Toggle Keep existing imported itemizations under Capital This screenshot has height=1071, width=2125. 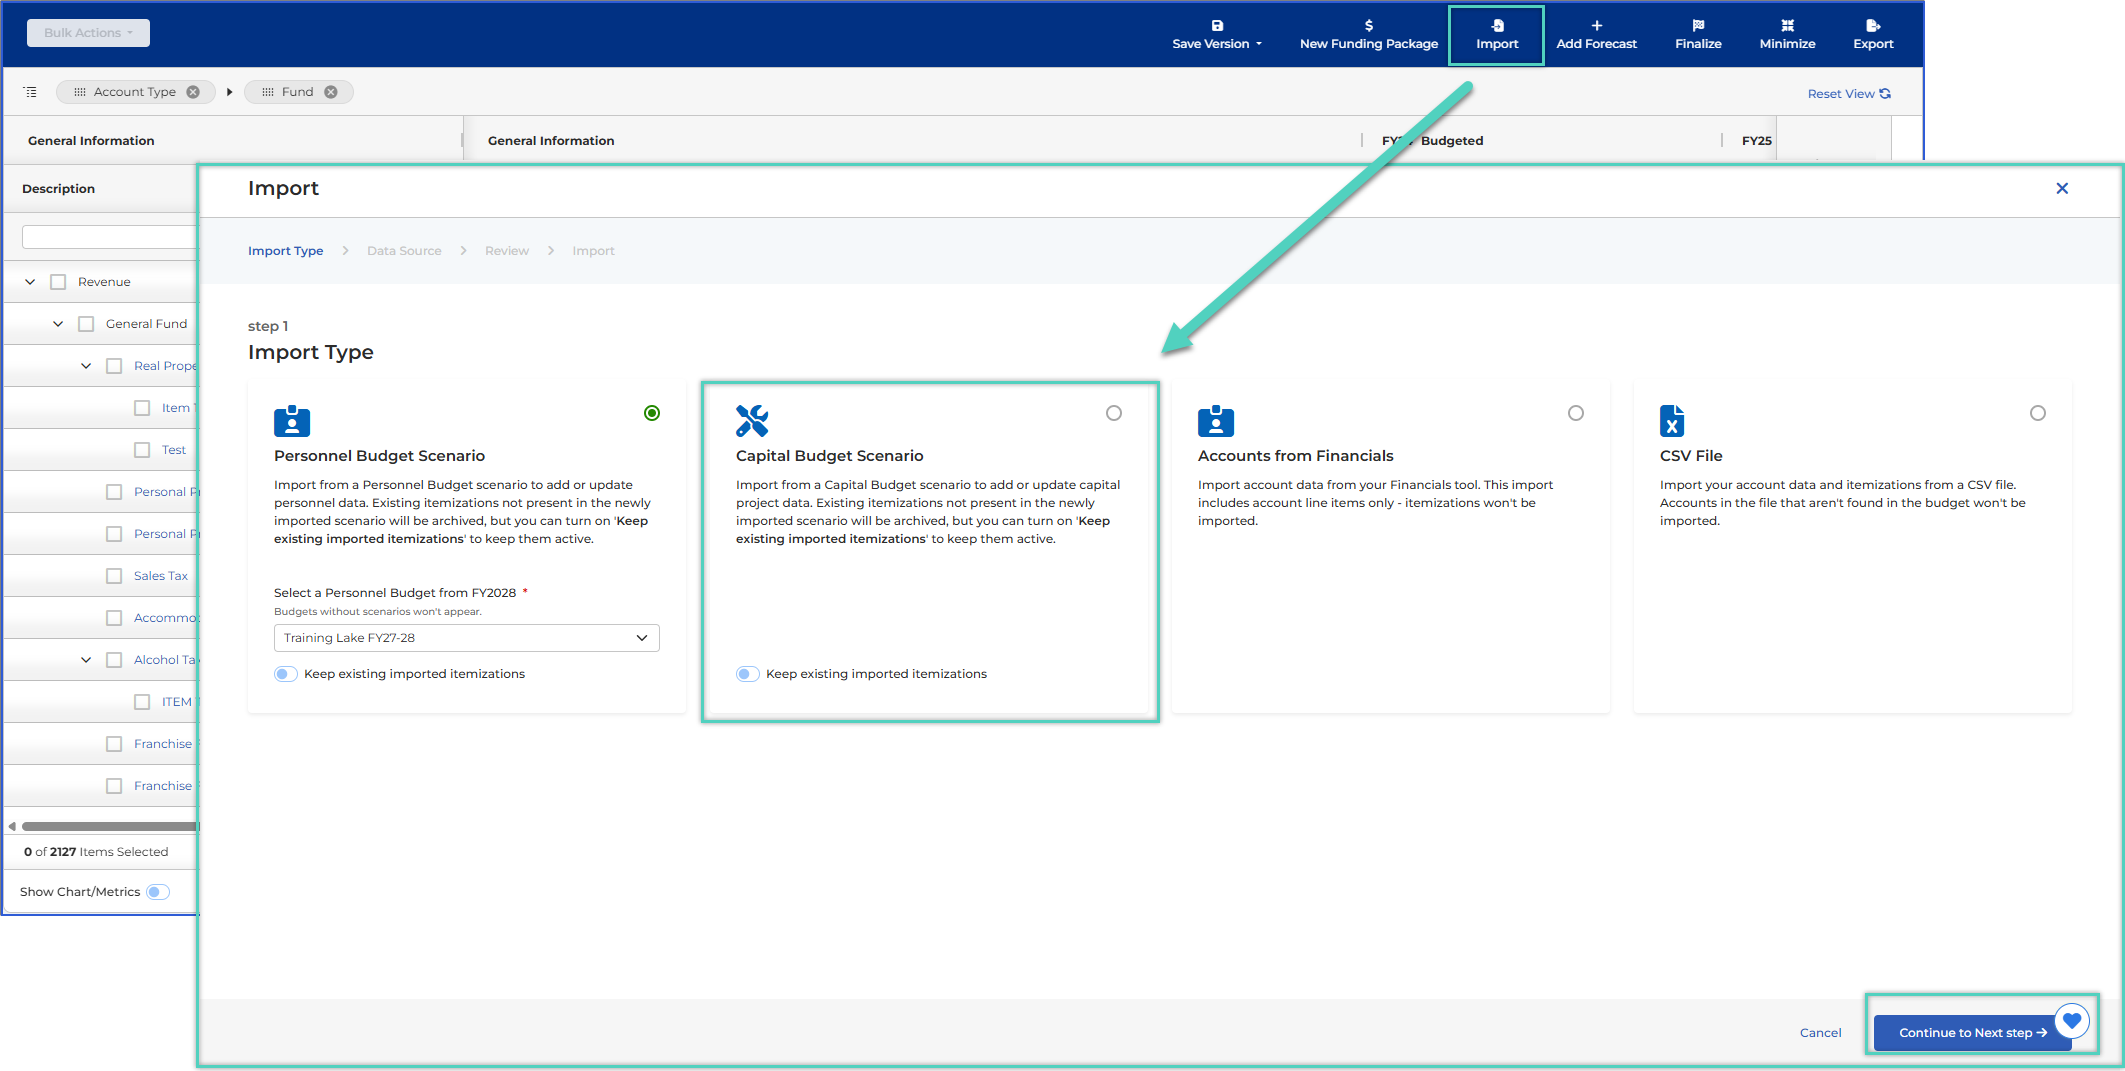coord(748,674)
